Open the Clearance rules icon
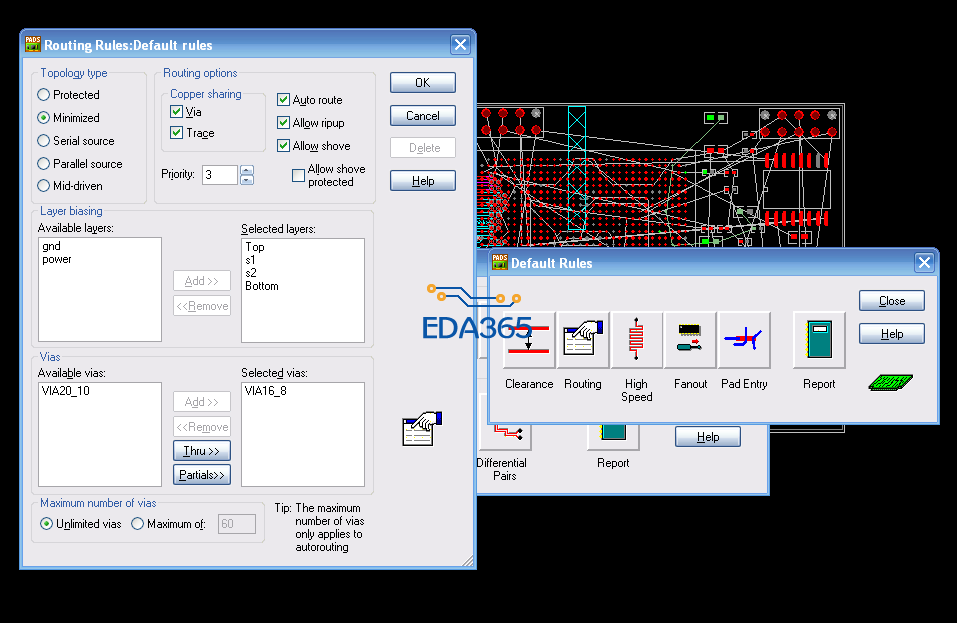 [x=529, y=340]
